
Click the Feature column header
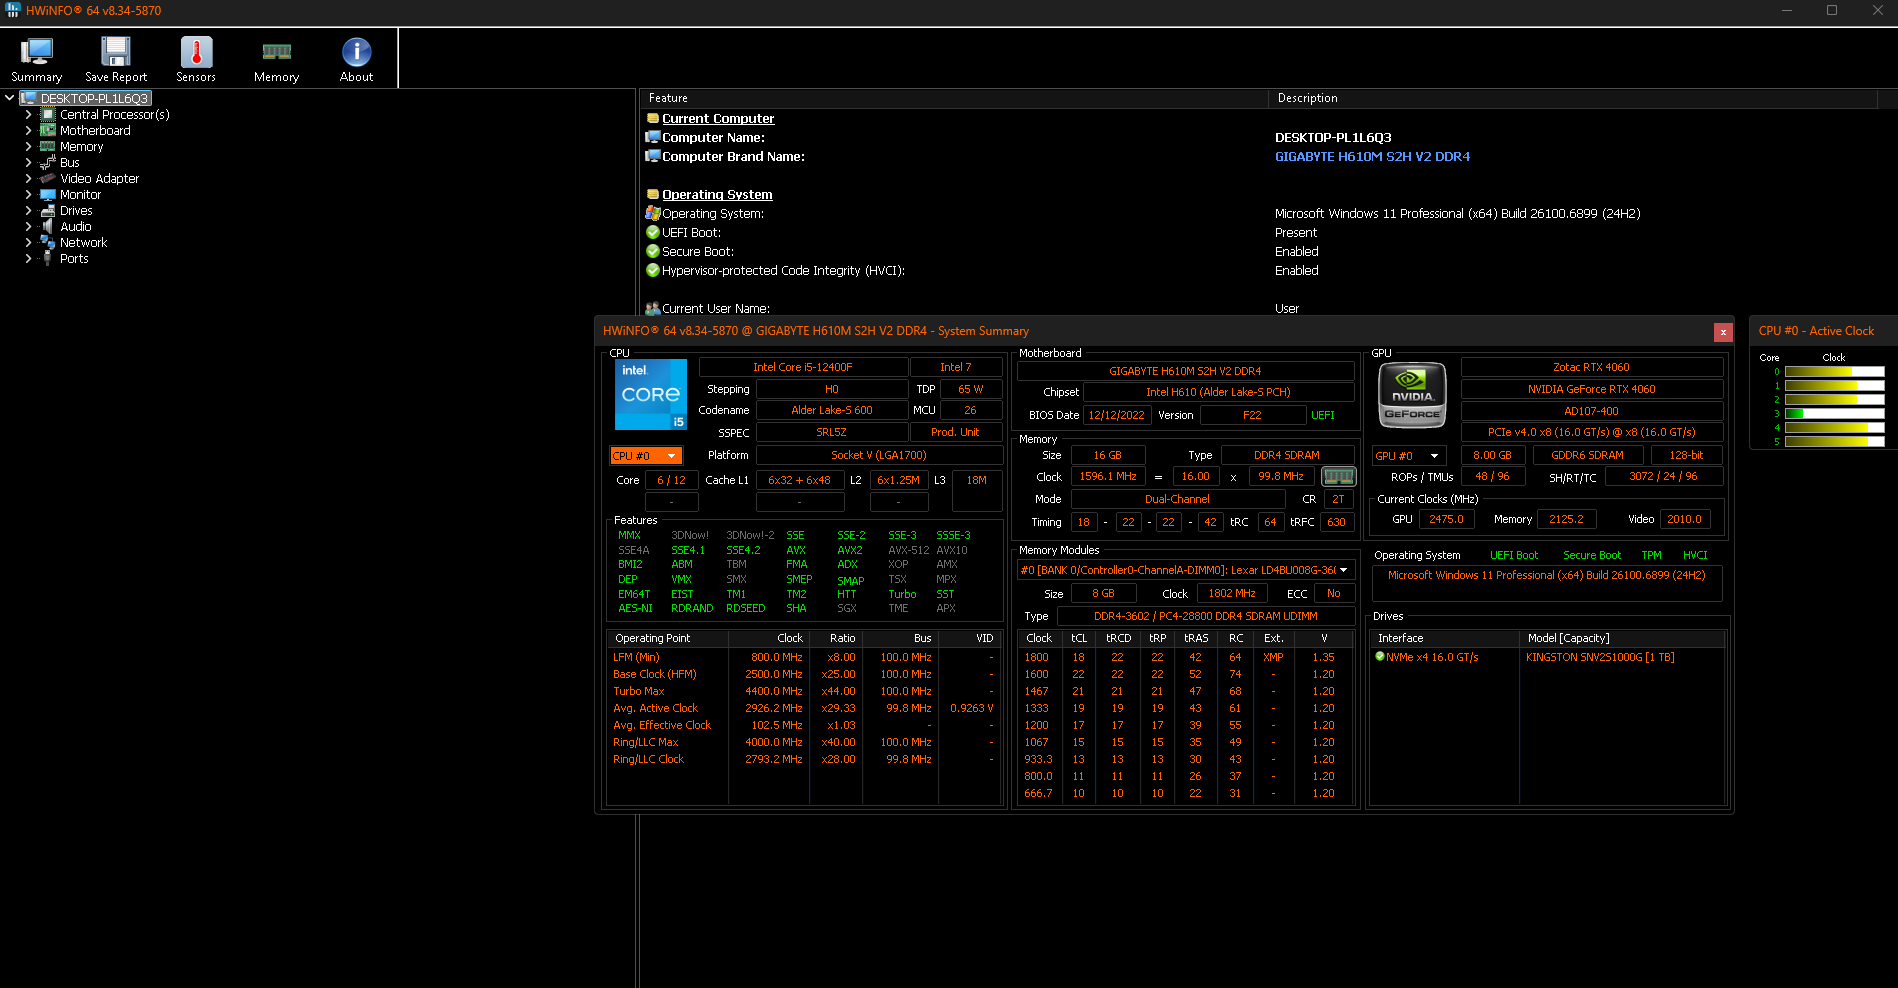(x=668, y=98)
